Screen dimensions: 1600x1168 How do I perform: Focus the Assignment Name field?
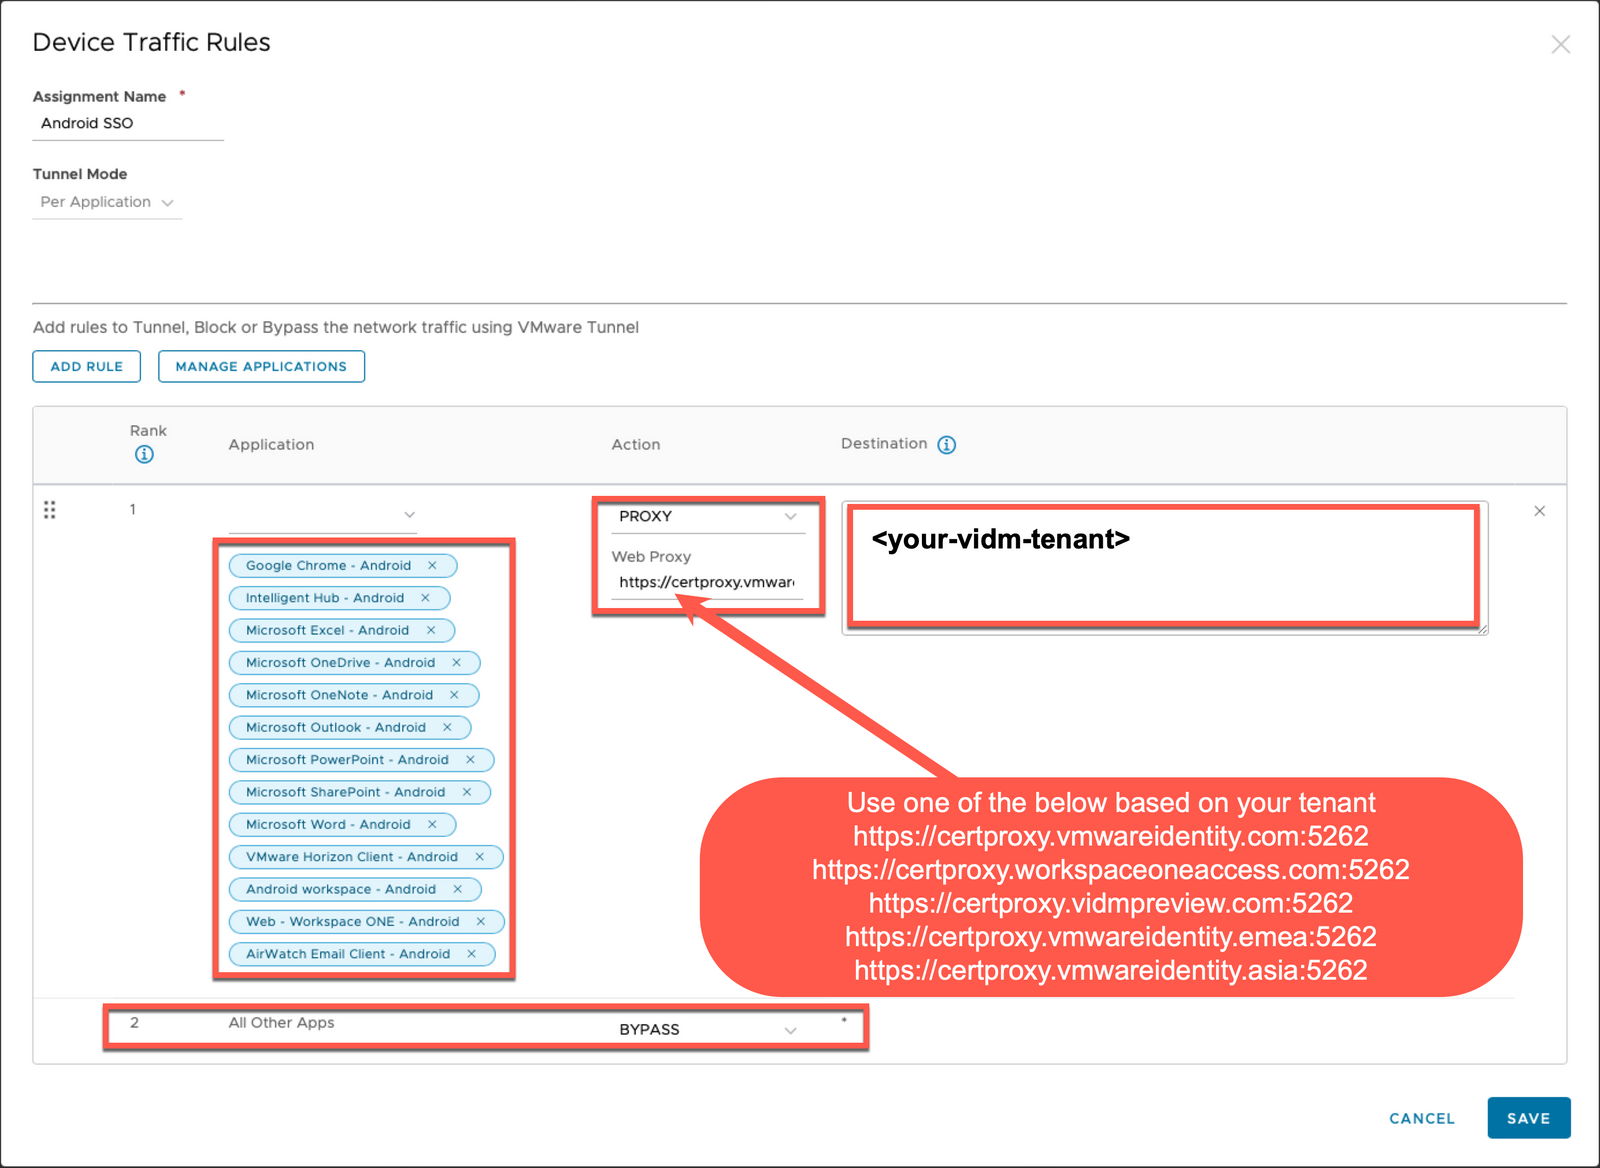point(128,123)
